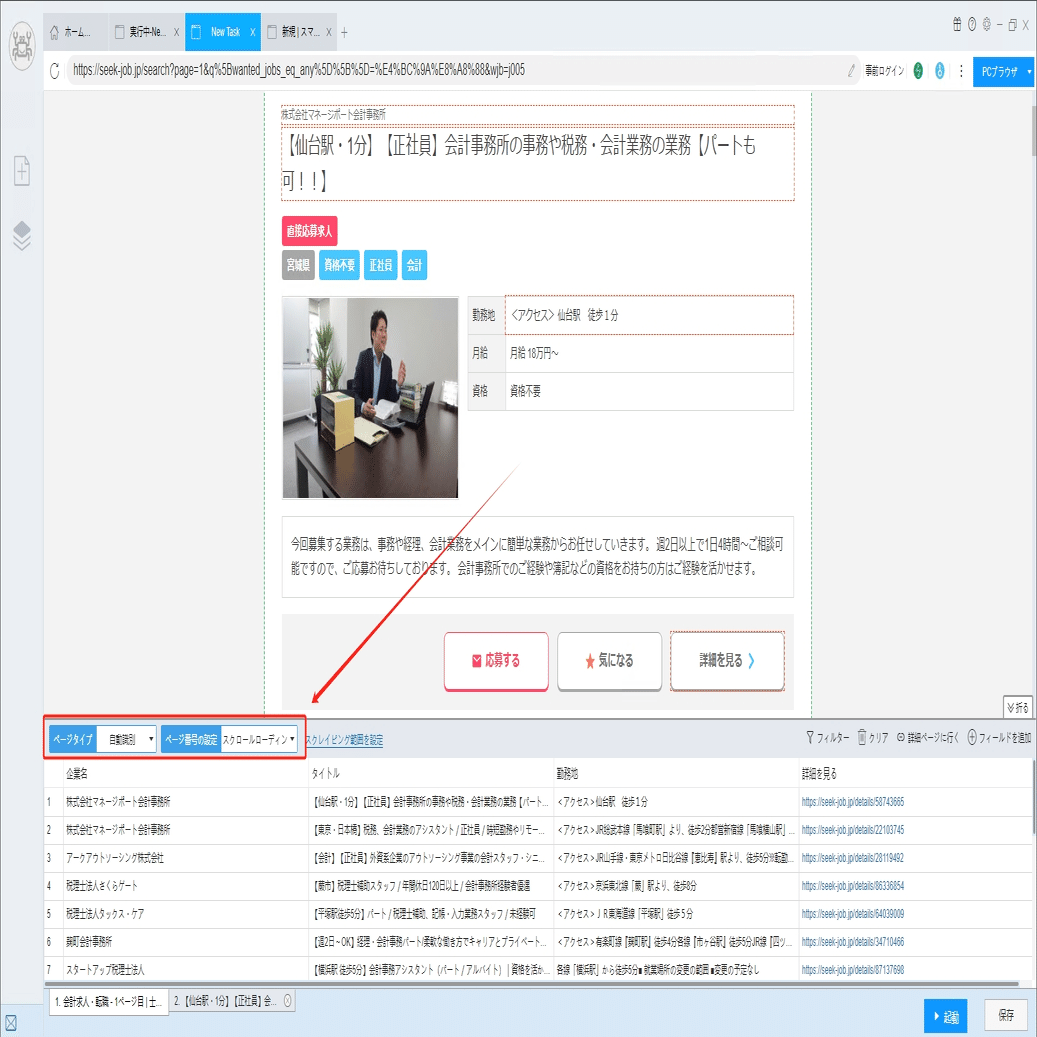Click 詳細ページに行く in data toolbar
Screen dimensions: 1037x1037
(x=927, y=737)
